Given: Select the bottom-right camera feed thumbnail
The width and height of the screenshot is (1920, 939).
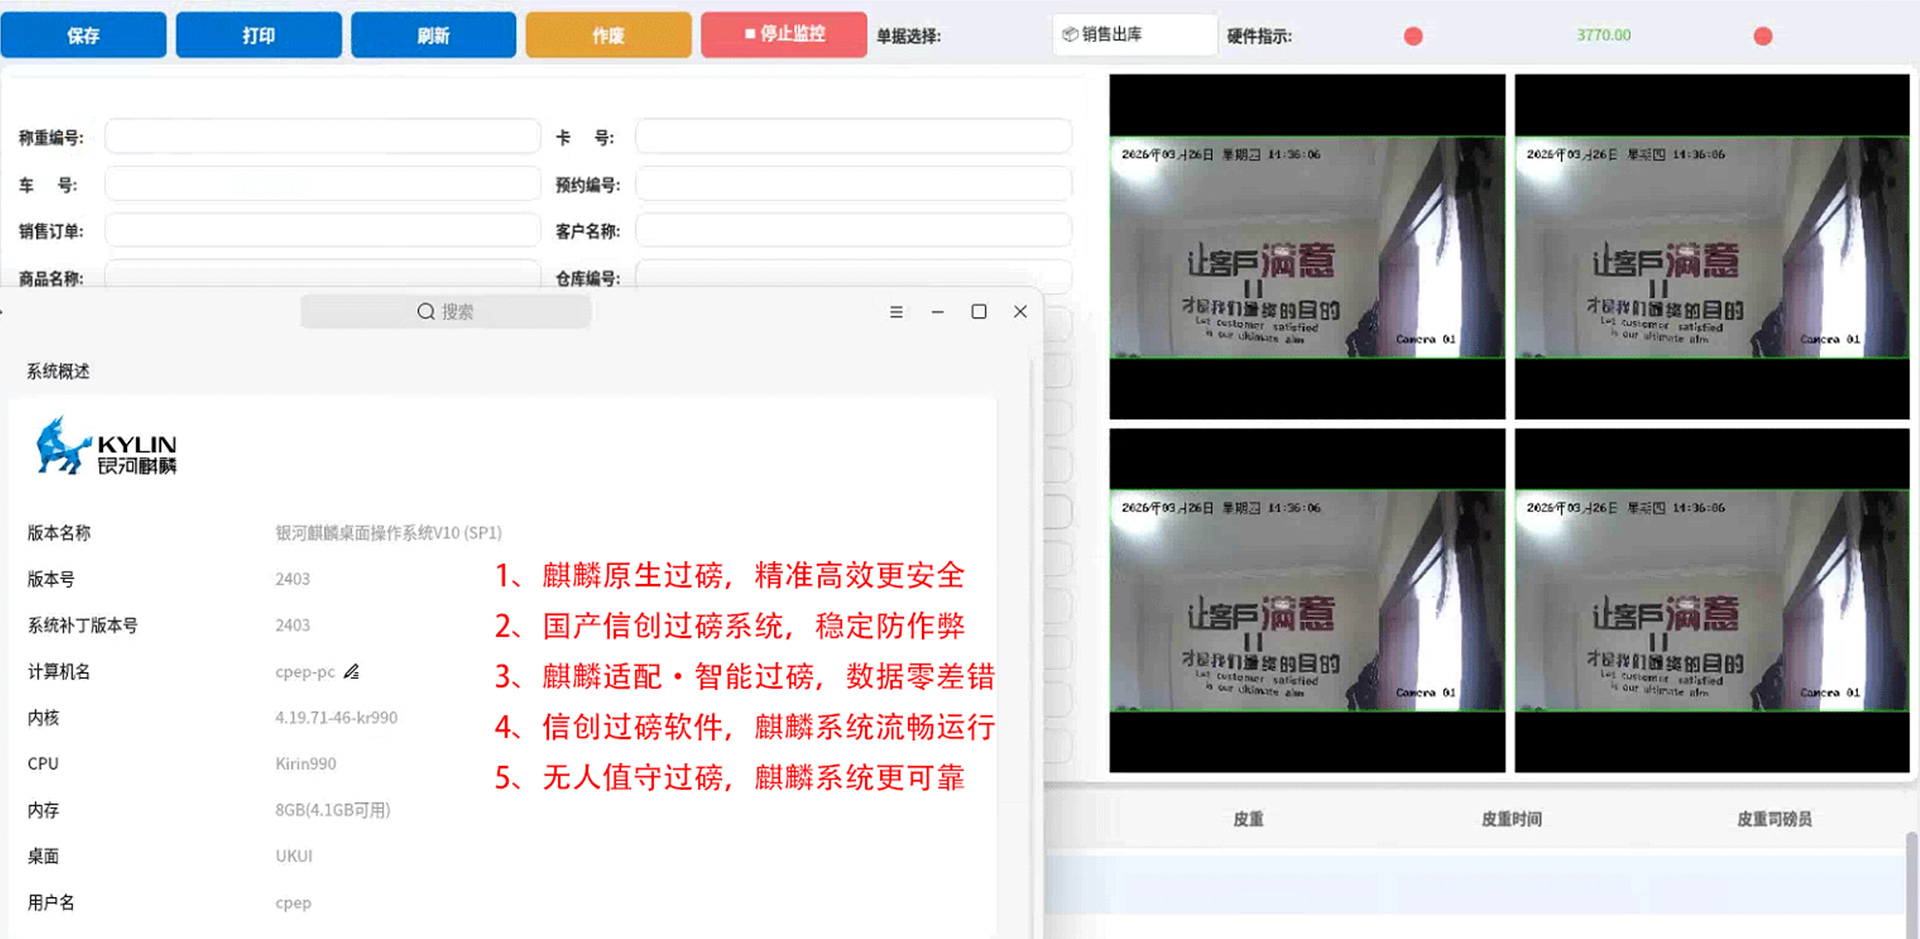Looking at the screenshot, I should click(1711, 600).
